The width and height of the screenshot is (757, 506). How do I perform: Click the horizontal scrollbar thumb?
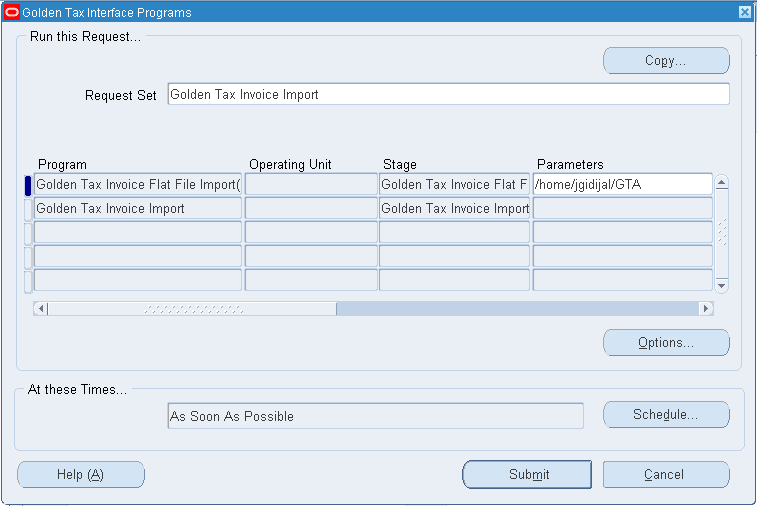click(x=192, y=308)
